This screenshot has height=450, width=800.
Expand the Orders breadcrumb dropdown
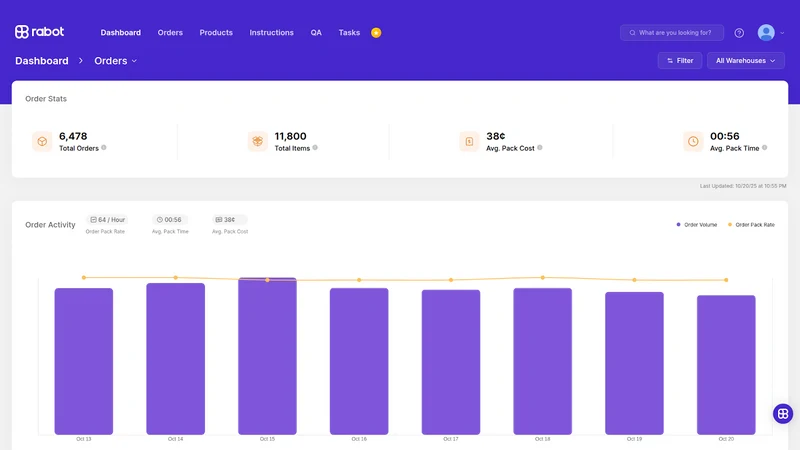tap(115, 61)
